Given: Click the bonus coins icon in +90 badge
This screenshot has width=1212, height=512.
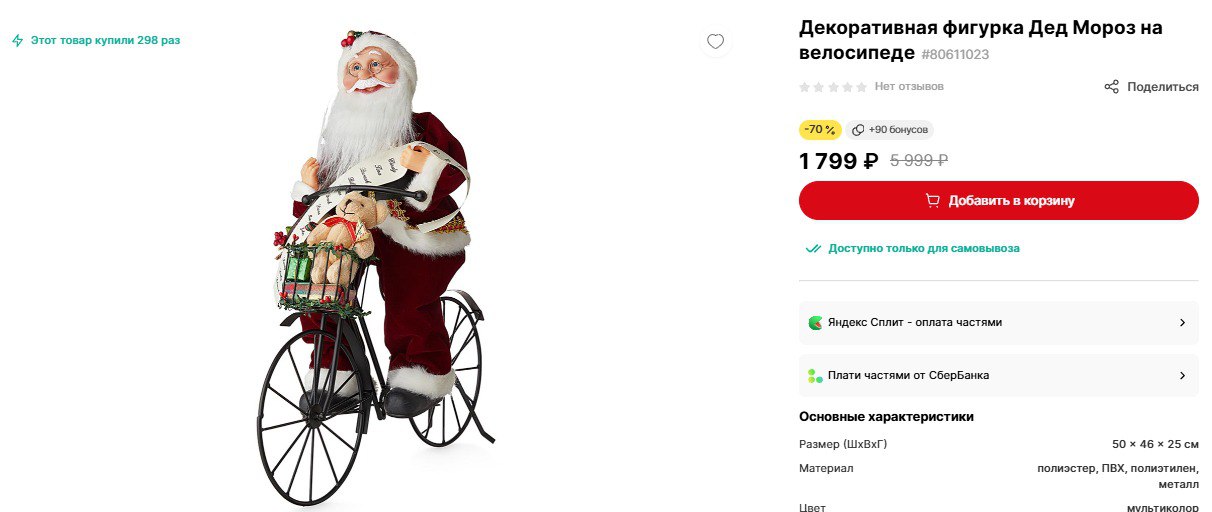Looking at the screenshot, I should tap(858, 130).
